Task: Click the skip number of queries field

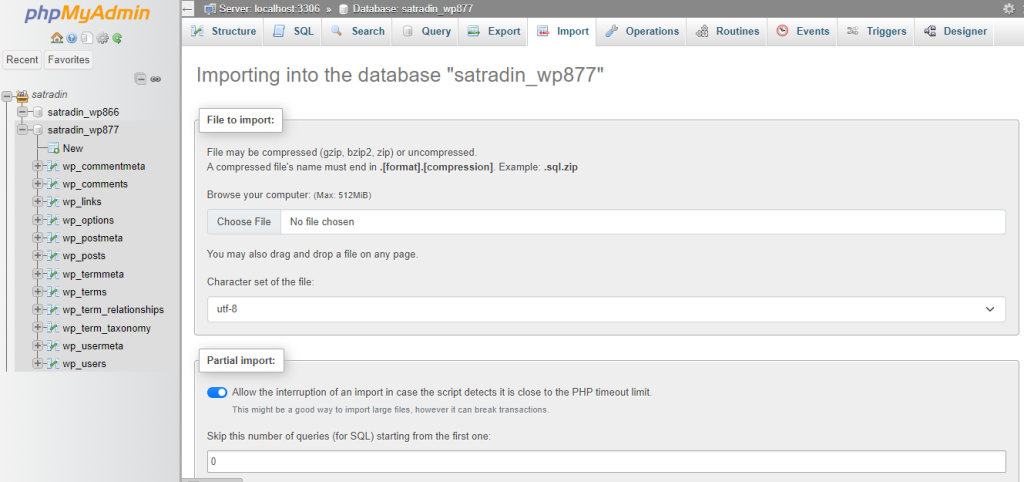Action: pyautogui.click(x=606, y=461)
